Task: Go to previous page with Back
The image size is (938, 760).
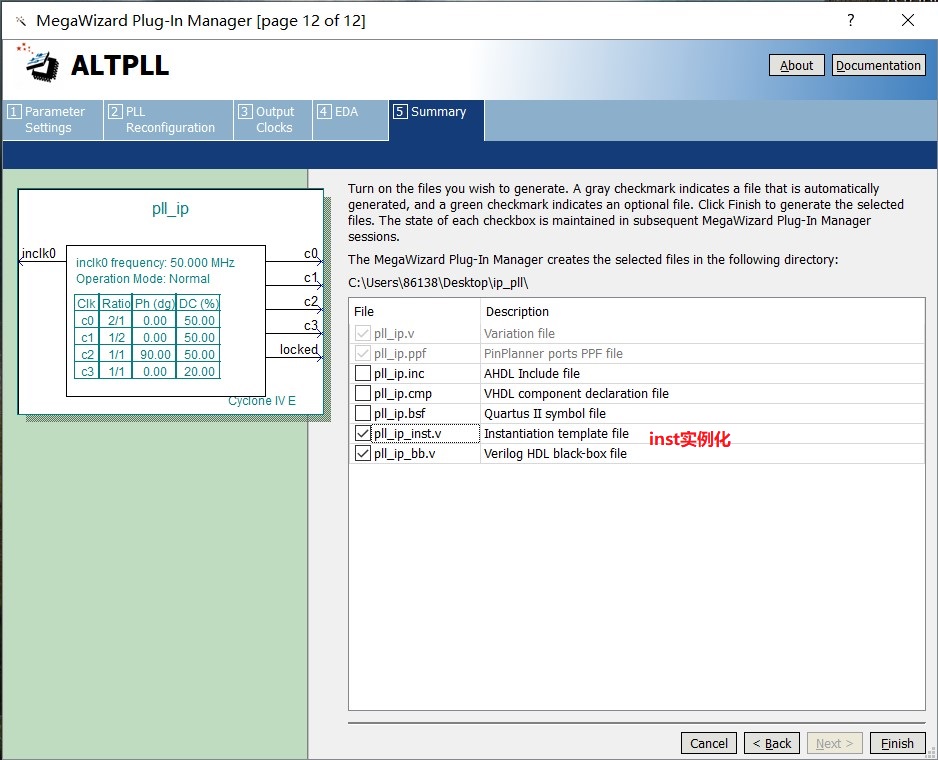Action: click(772, 743)
